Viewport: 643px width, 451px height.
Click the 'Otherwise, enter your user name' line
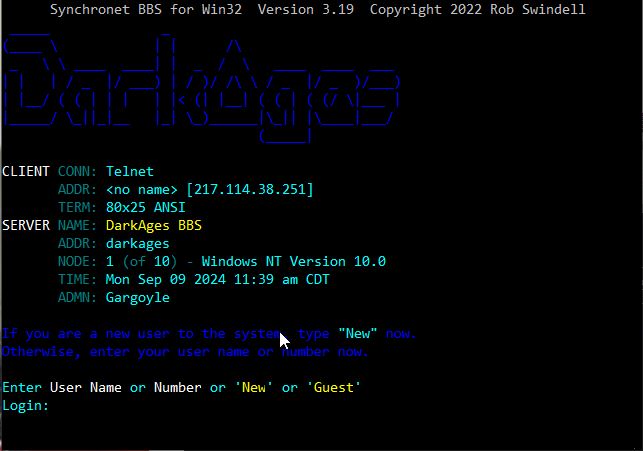(x=185, y=352)
